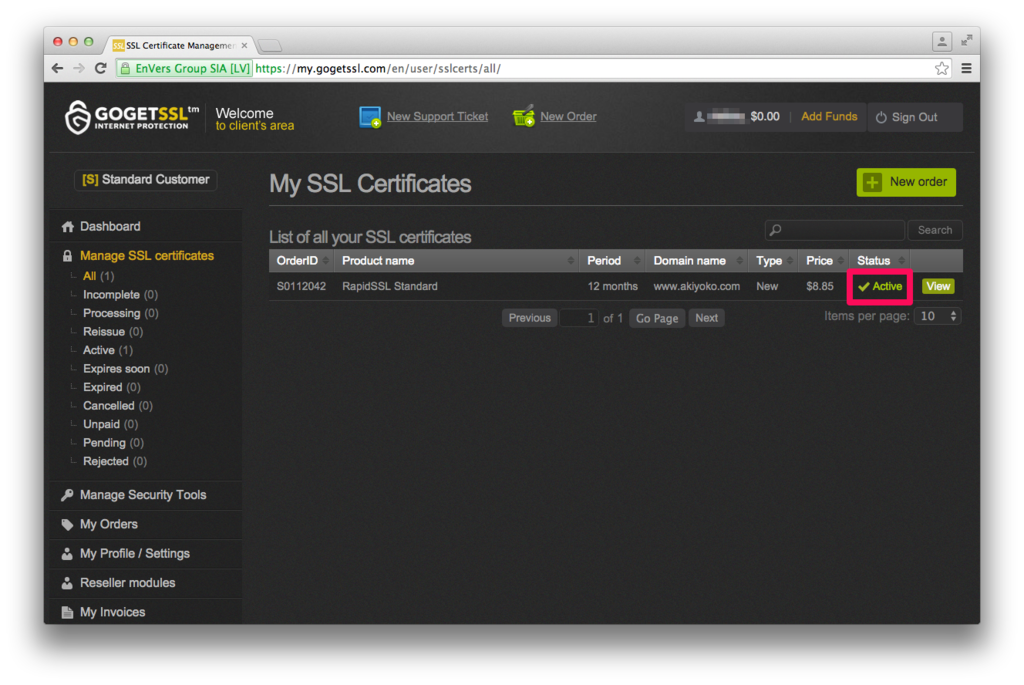Click the Add Funds link
1024x685 pixels.
pyautogui.click(x=829, y=117)
